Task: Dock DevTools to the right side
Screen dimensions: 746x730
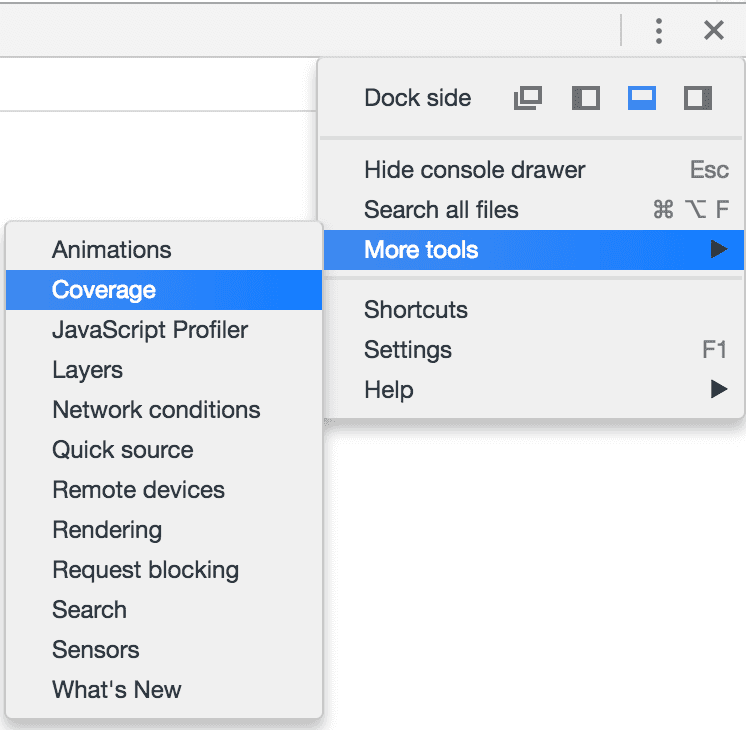Action: 697,98
